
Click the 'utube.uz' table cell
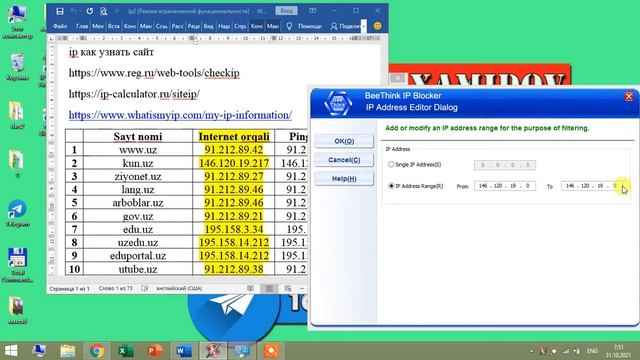[x=138, y=269]
